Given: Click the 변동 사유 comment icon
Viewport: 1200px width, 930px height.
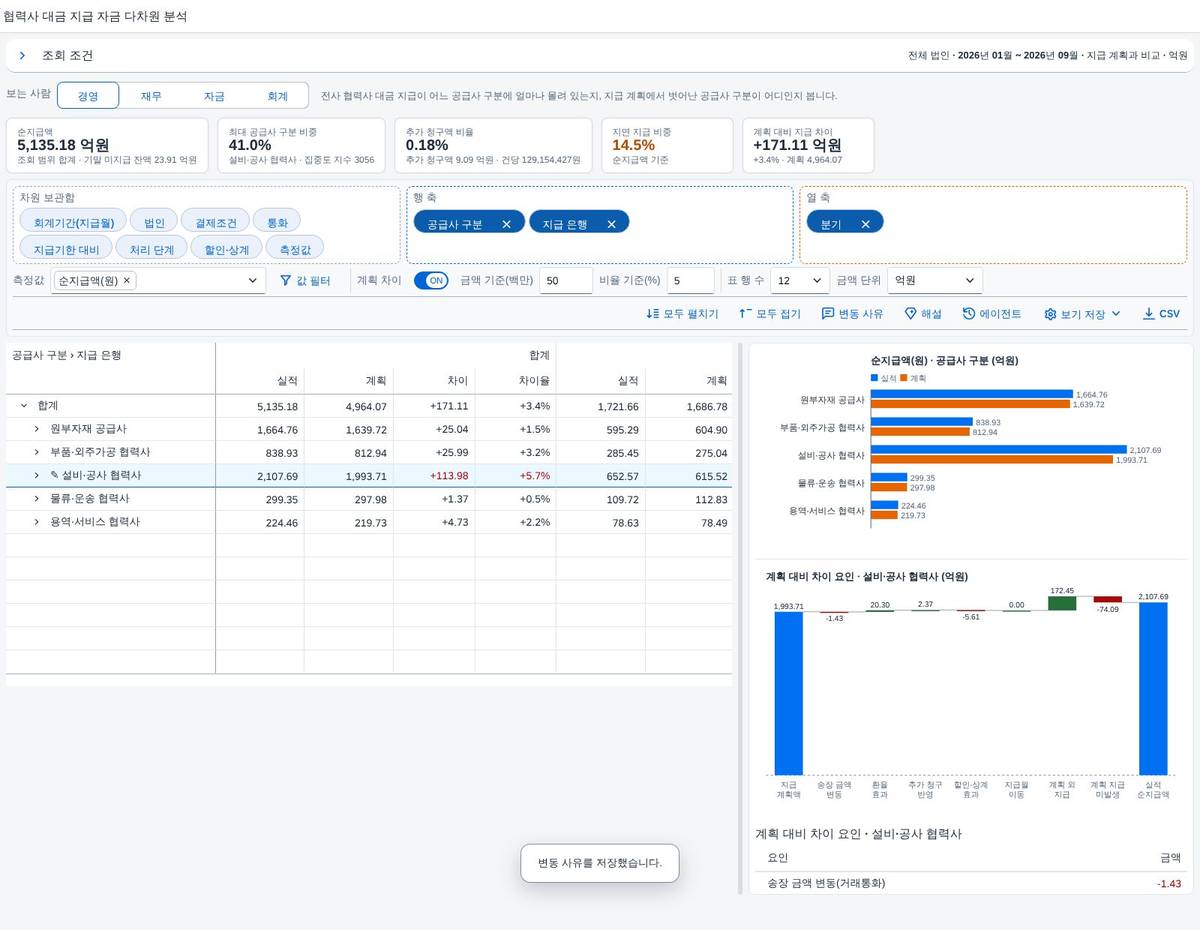Looking at the screenshot, I should (x=828, y=314).
